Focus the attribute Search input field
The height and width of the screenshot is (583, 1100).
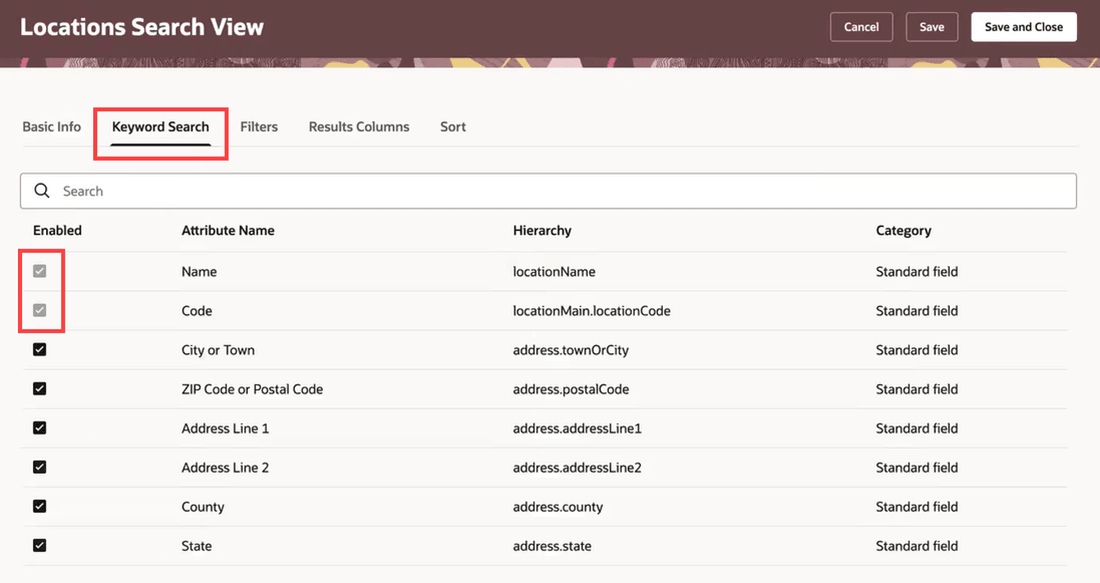549,191
